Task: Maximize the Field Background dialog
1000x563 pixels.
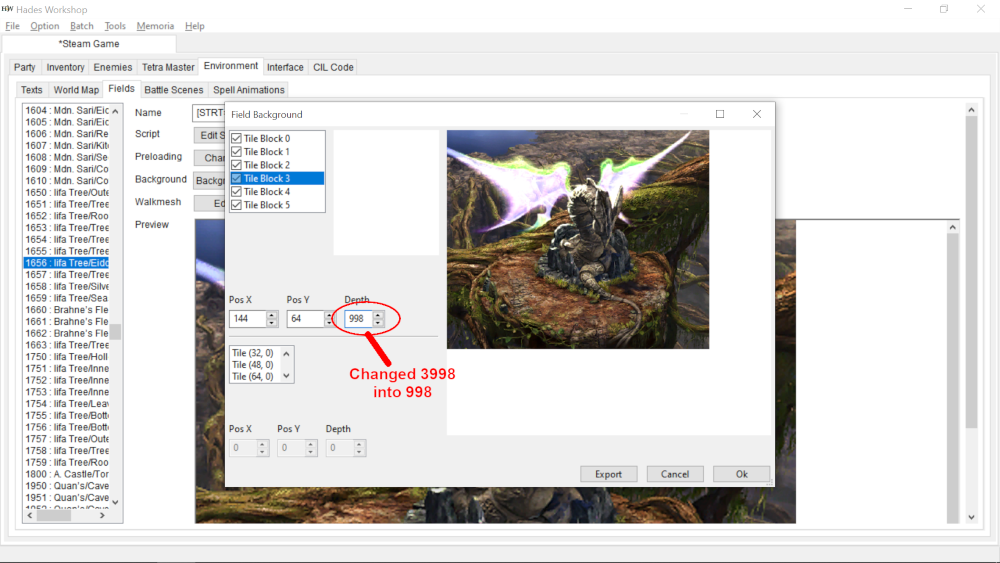Action: coord(720,114)
